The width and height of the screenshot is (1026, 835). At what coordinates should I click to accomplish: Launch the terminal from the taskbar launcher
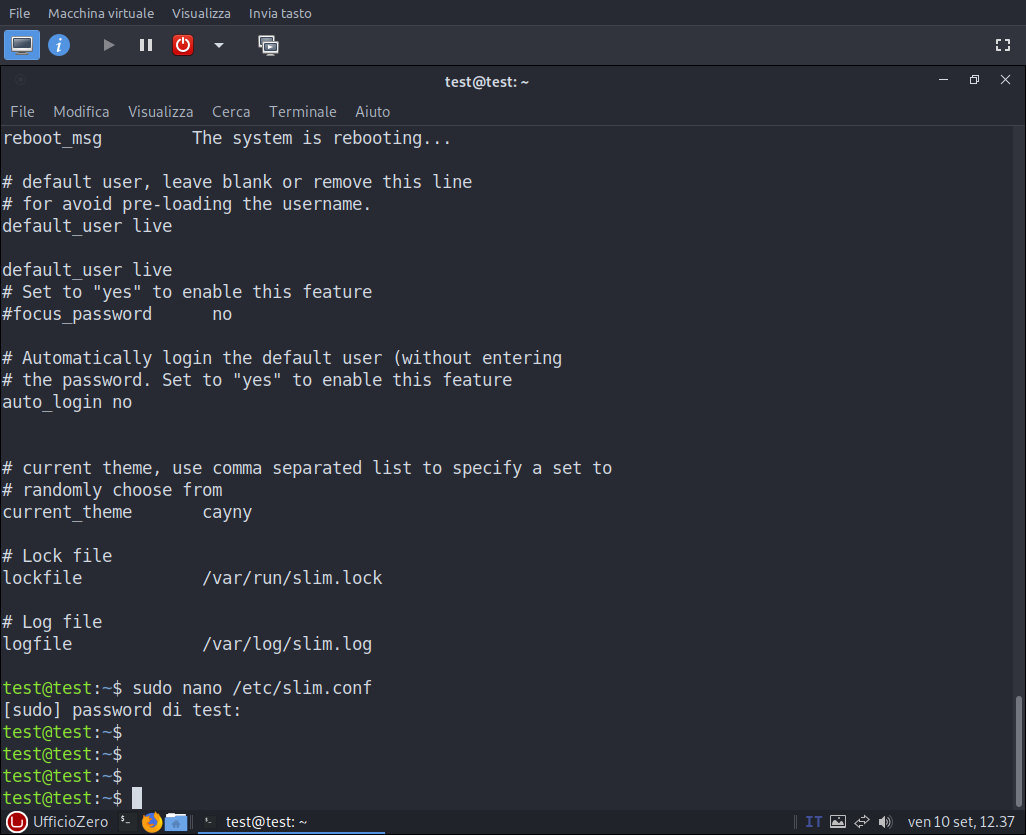click(x=127, y=822)
